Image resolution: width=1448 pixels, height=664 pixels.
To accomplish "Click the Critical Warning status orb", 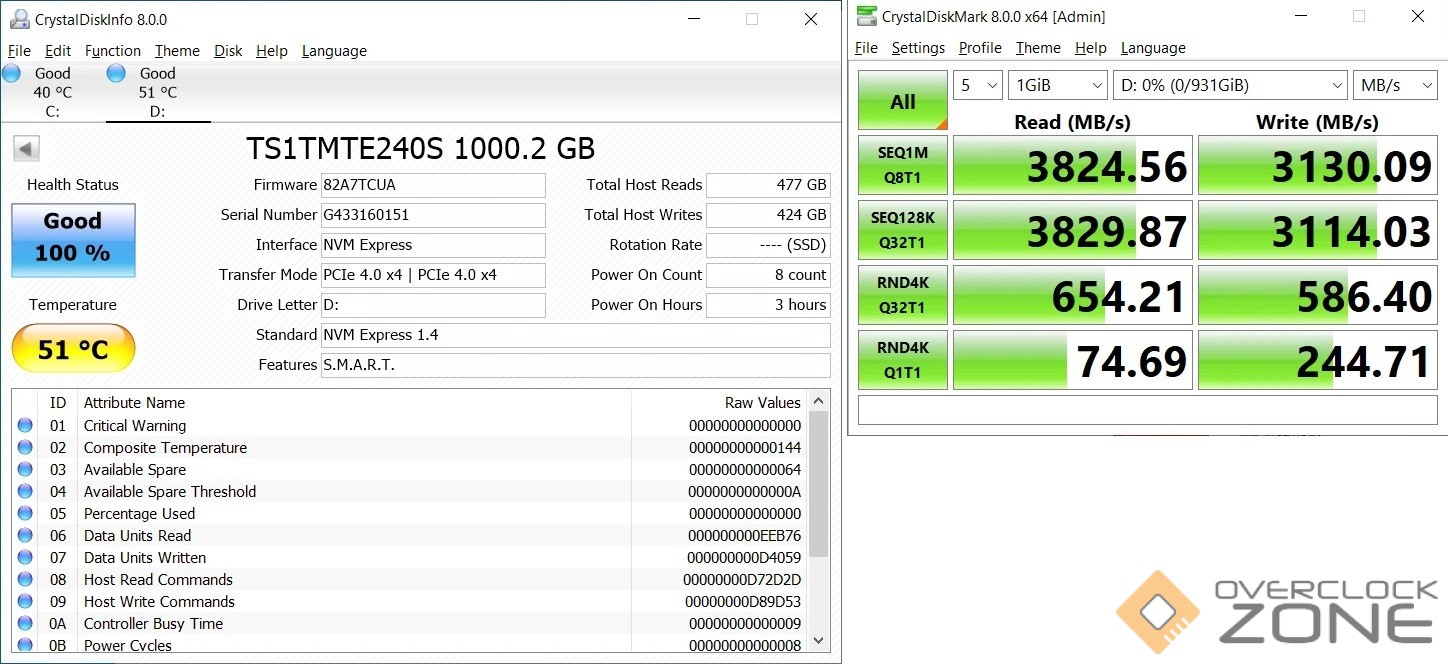I will (25, 426).
